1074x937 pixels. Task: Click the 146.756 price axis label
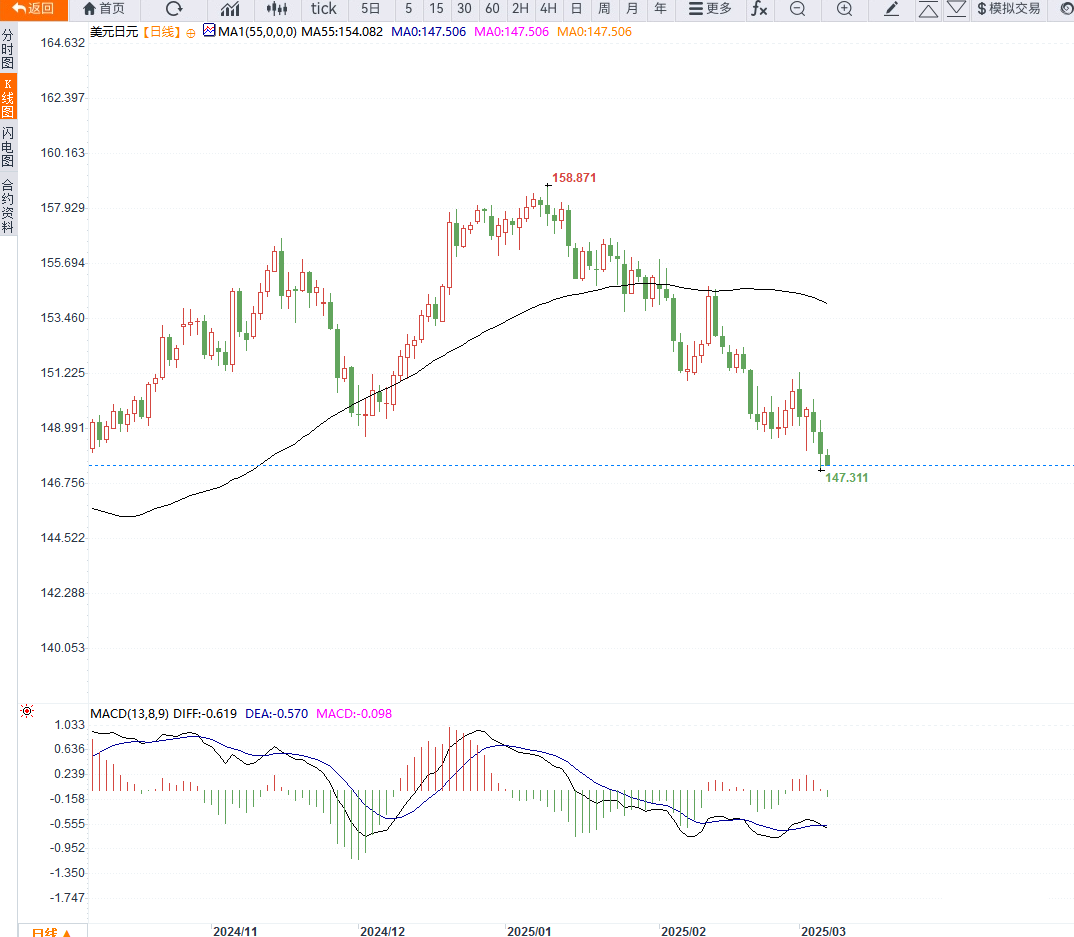(62, 483)
